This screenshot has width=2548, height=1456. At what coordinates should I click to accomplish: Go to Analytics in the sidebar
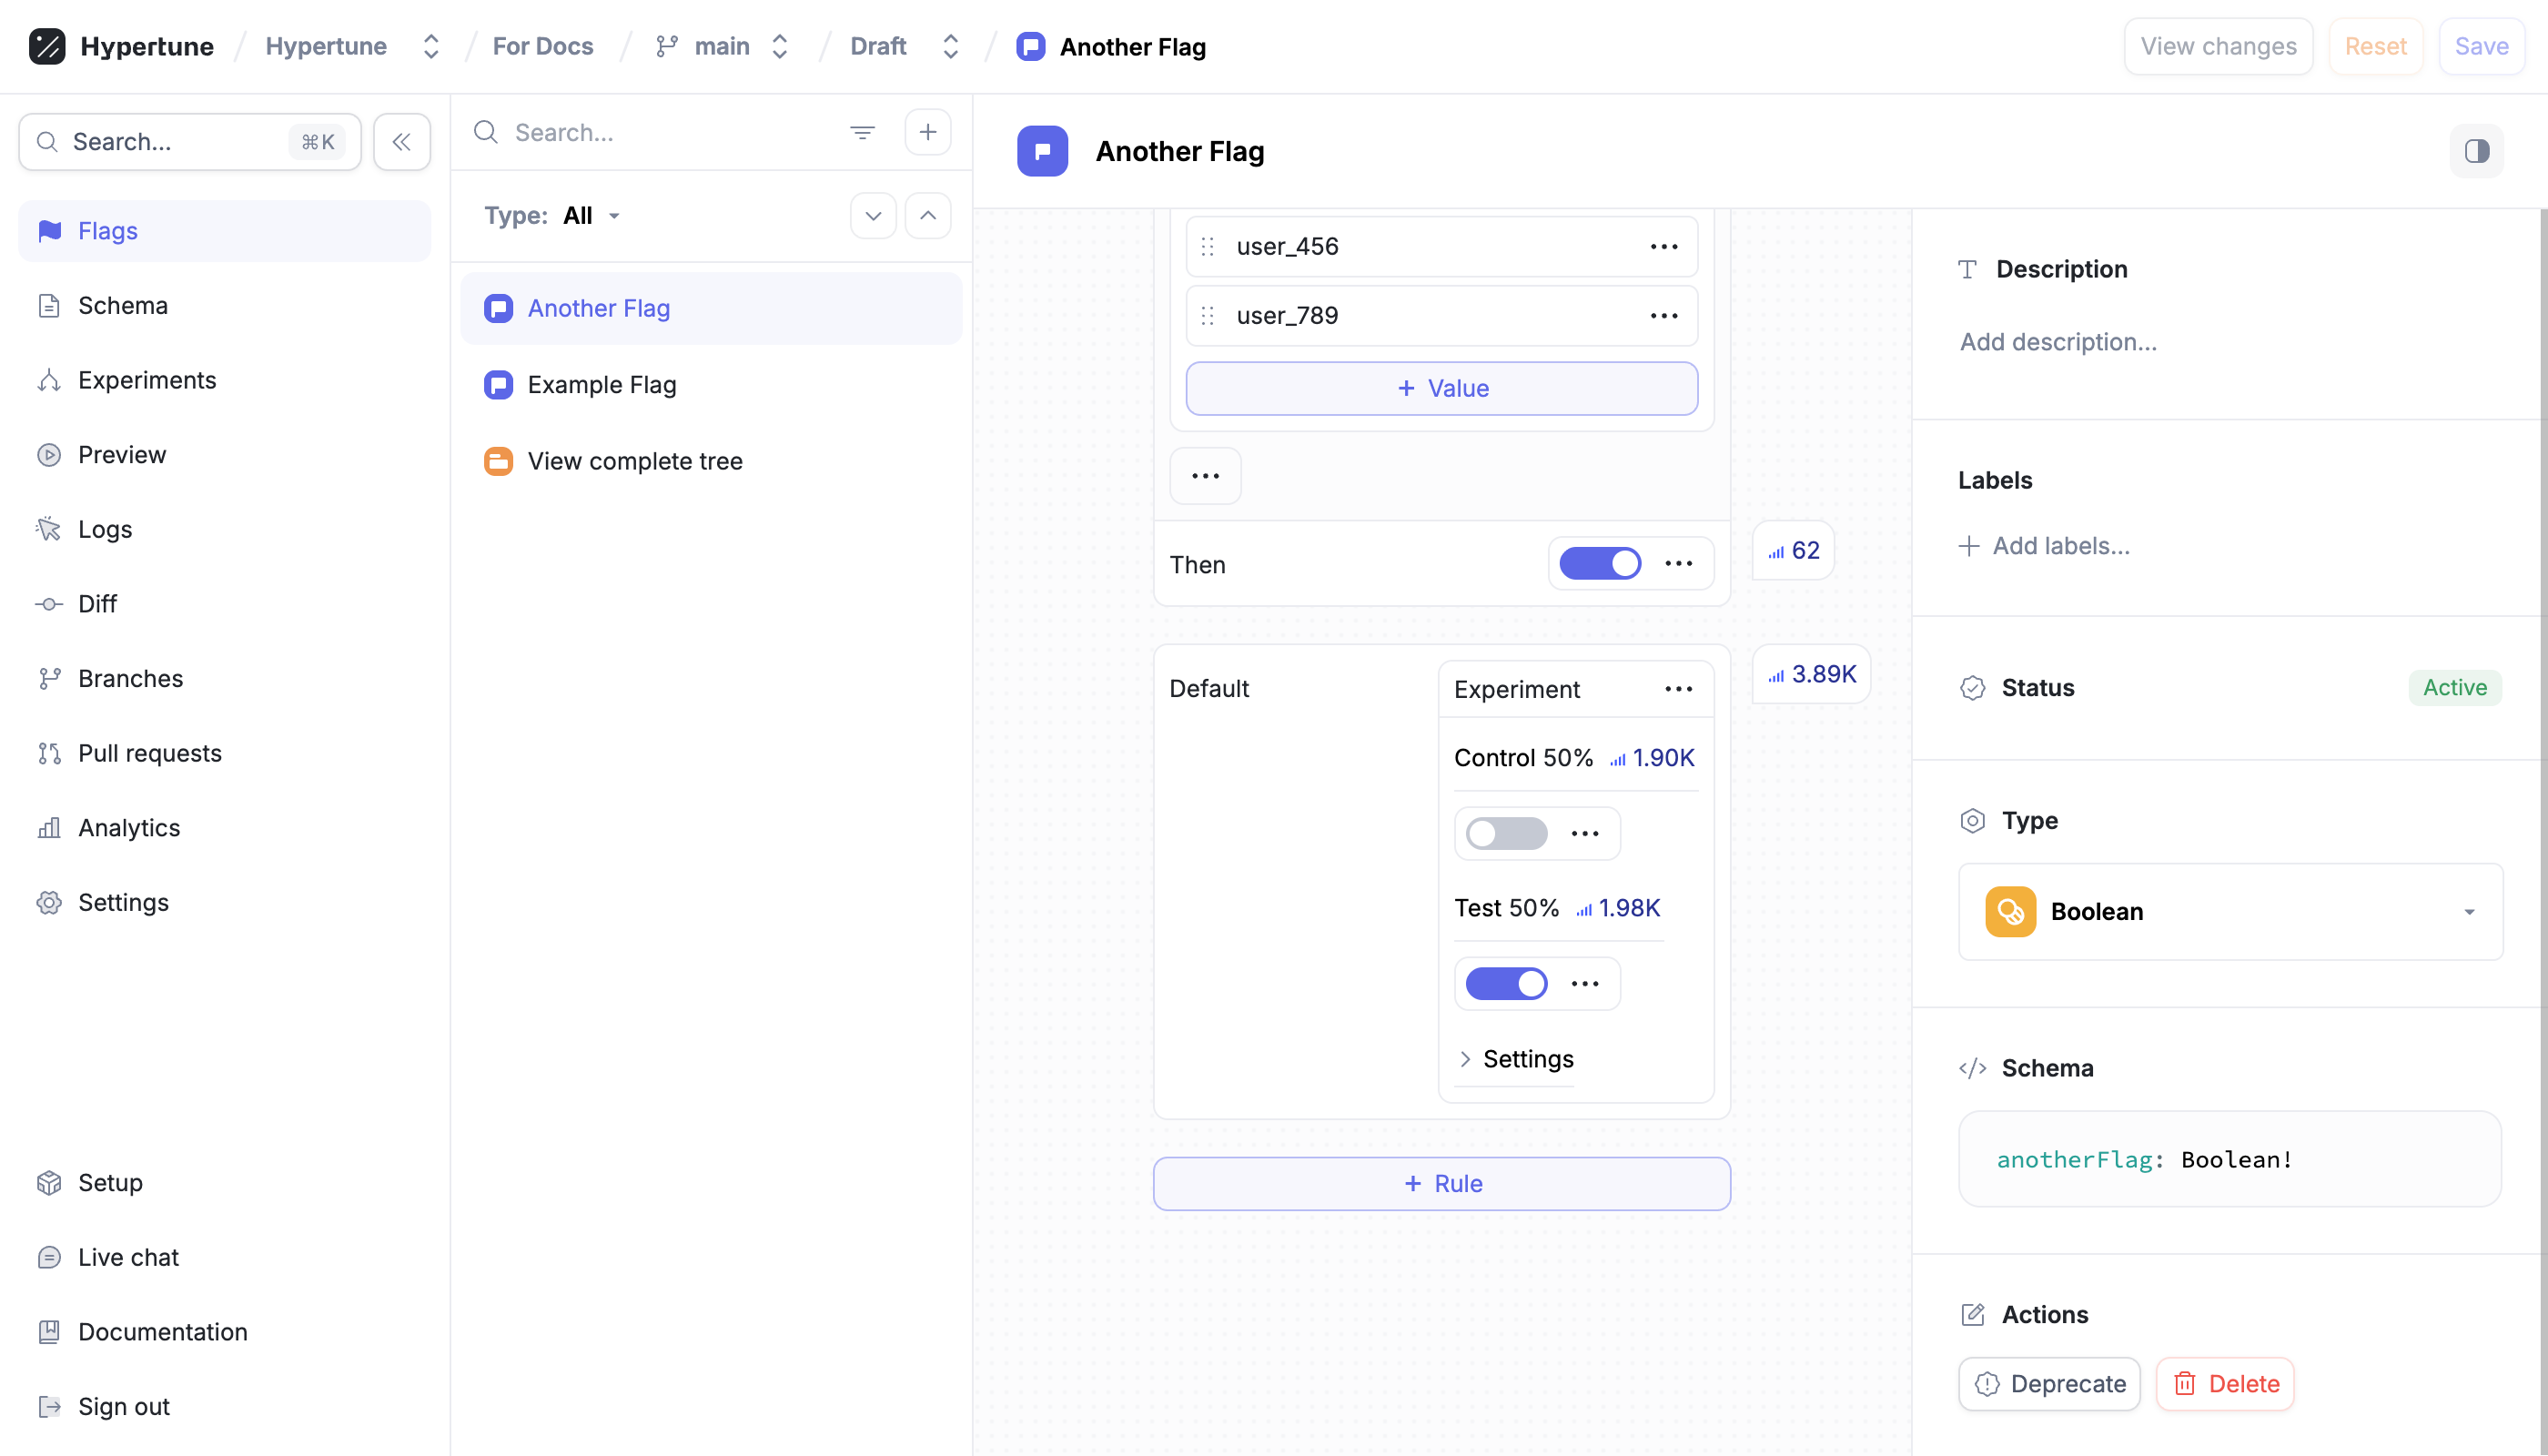tap(129, 827)
